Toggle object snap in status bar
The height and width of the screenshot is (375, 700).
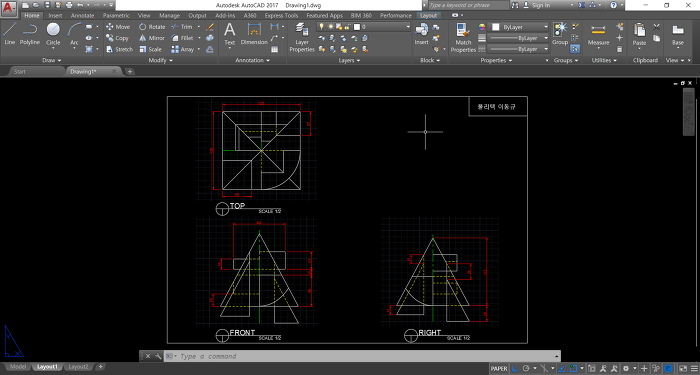click(x=573, y=369)
